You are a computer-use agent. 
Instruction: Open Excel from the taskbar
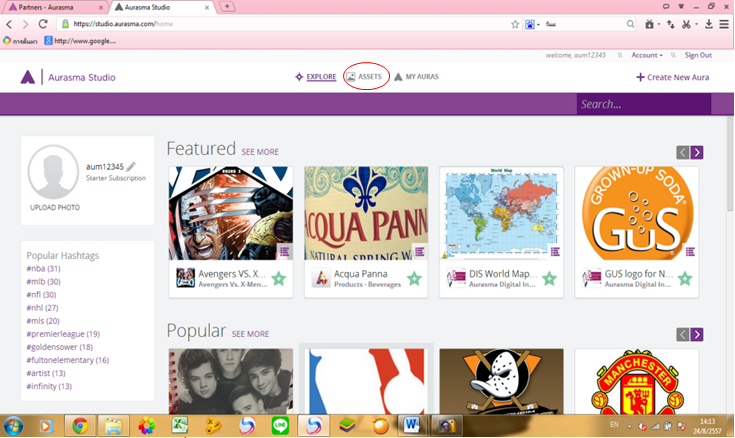click(x=180, y=426)
